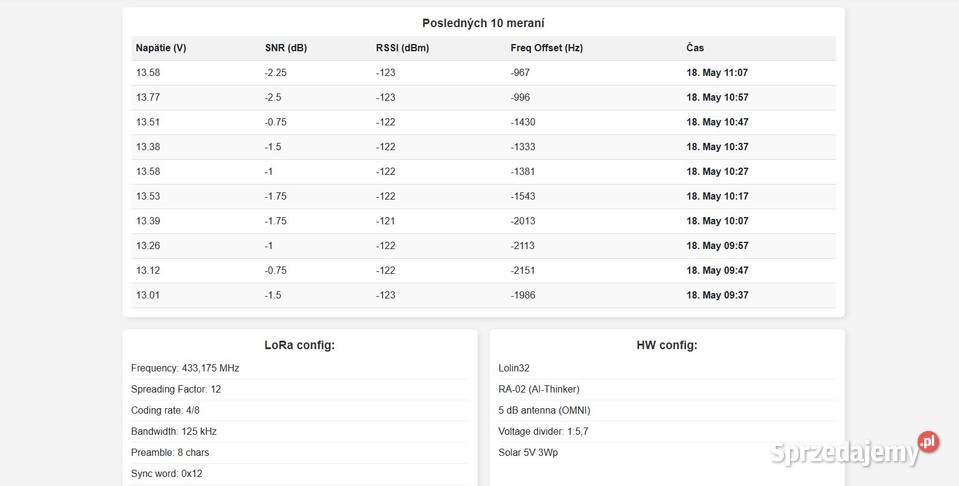Select the Sync word 0x12 entry
Image resolution: width=959 pixels, height=486 pixels.
(x=166, y=473)
